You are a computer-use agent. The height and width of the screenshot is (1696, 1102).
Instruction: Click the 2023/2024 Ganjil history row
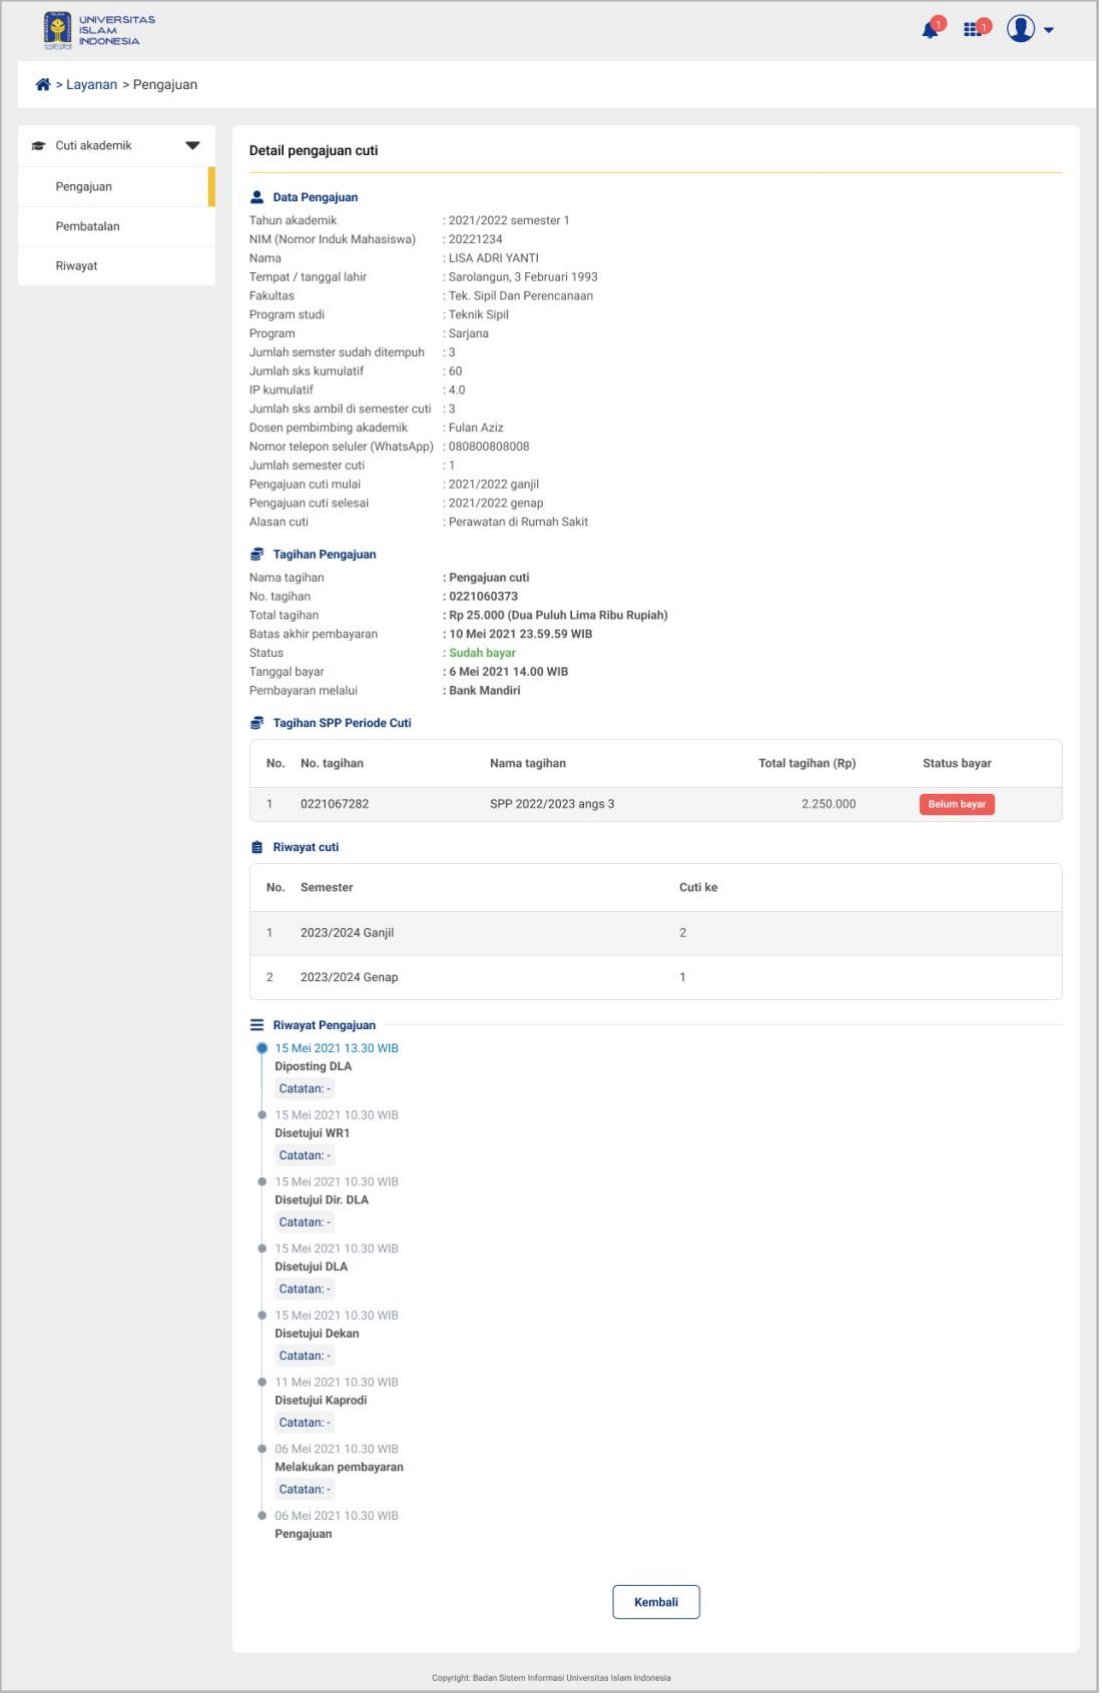coord(655,934)
